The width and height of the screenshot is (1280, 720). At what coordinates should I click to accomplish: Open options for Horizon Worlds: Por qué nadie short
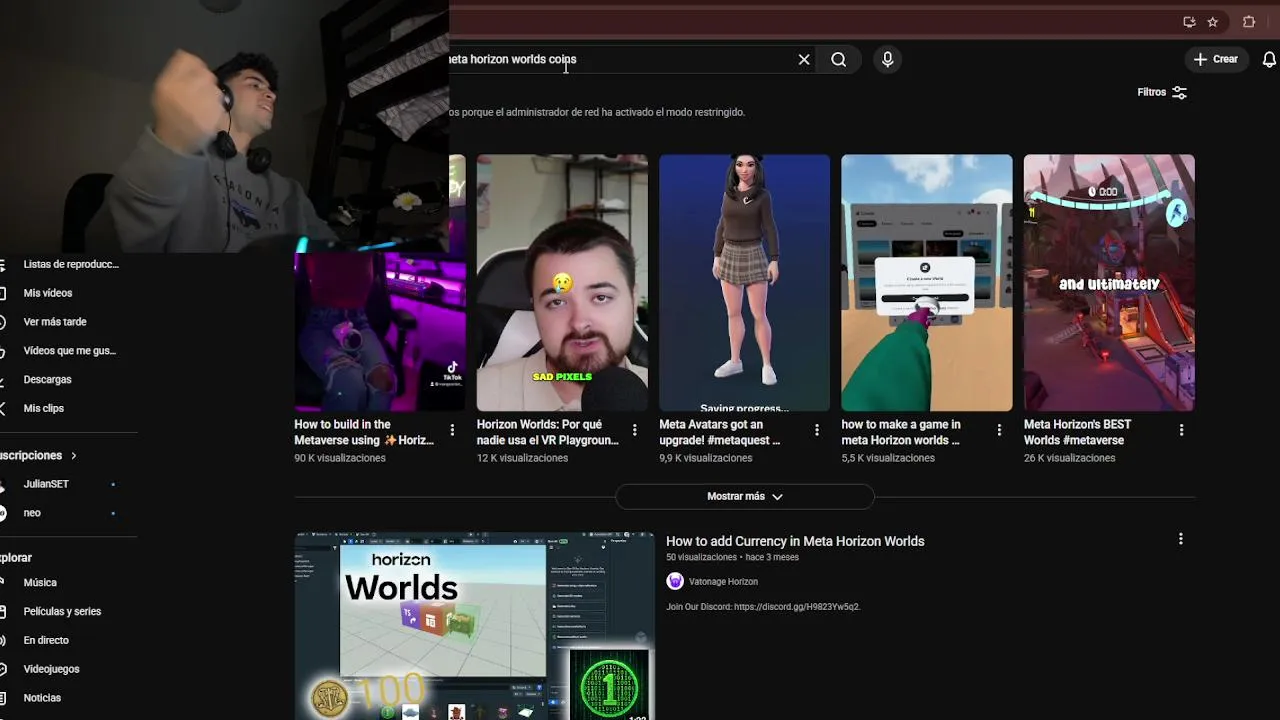coord(634,430)
